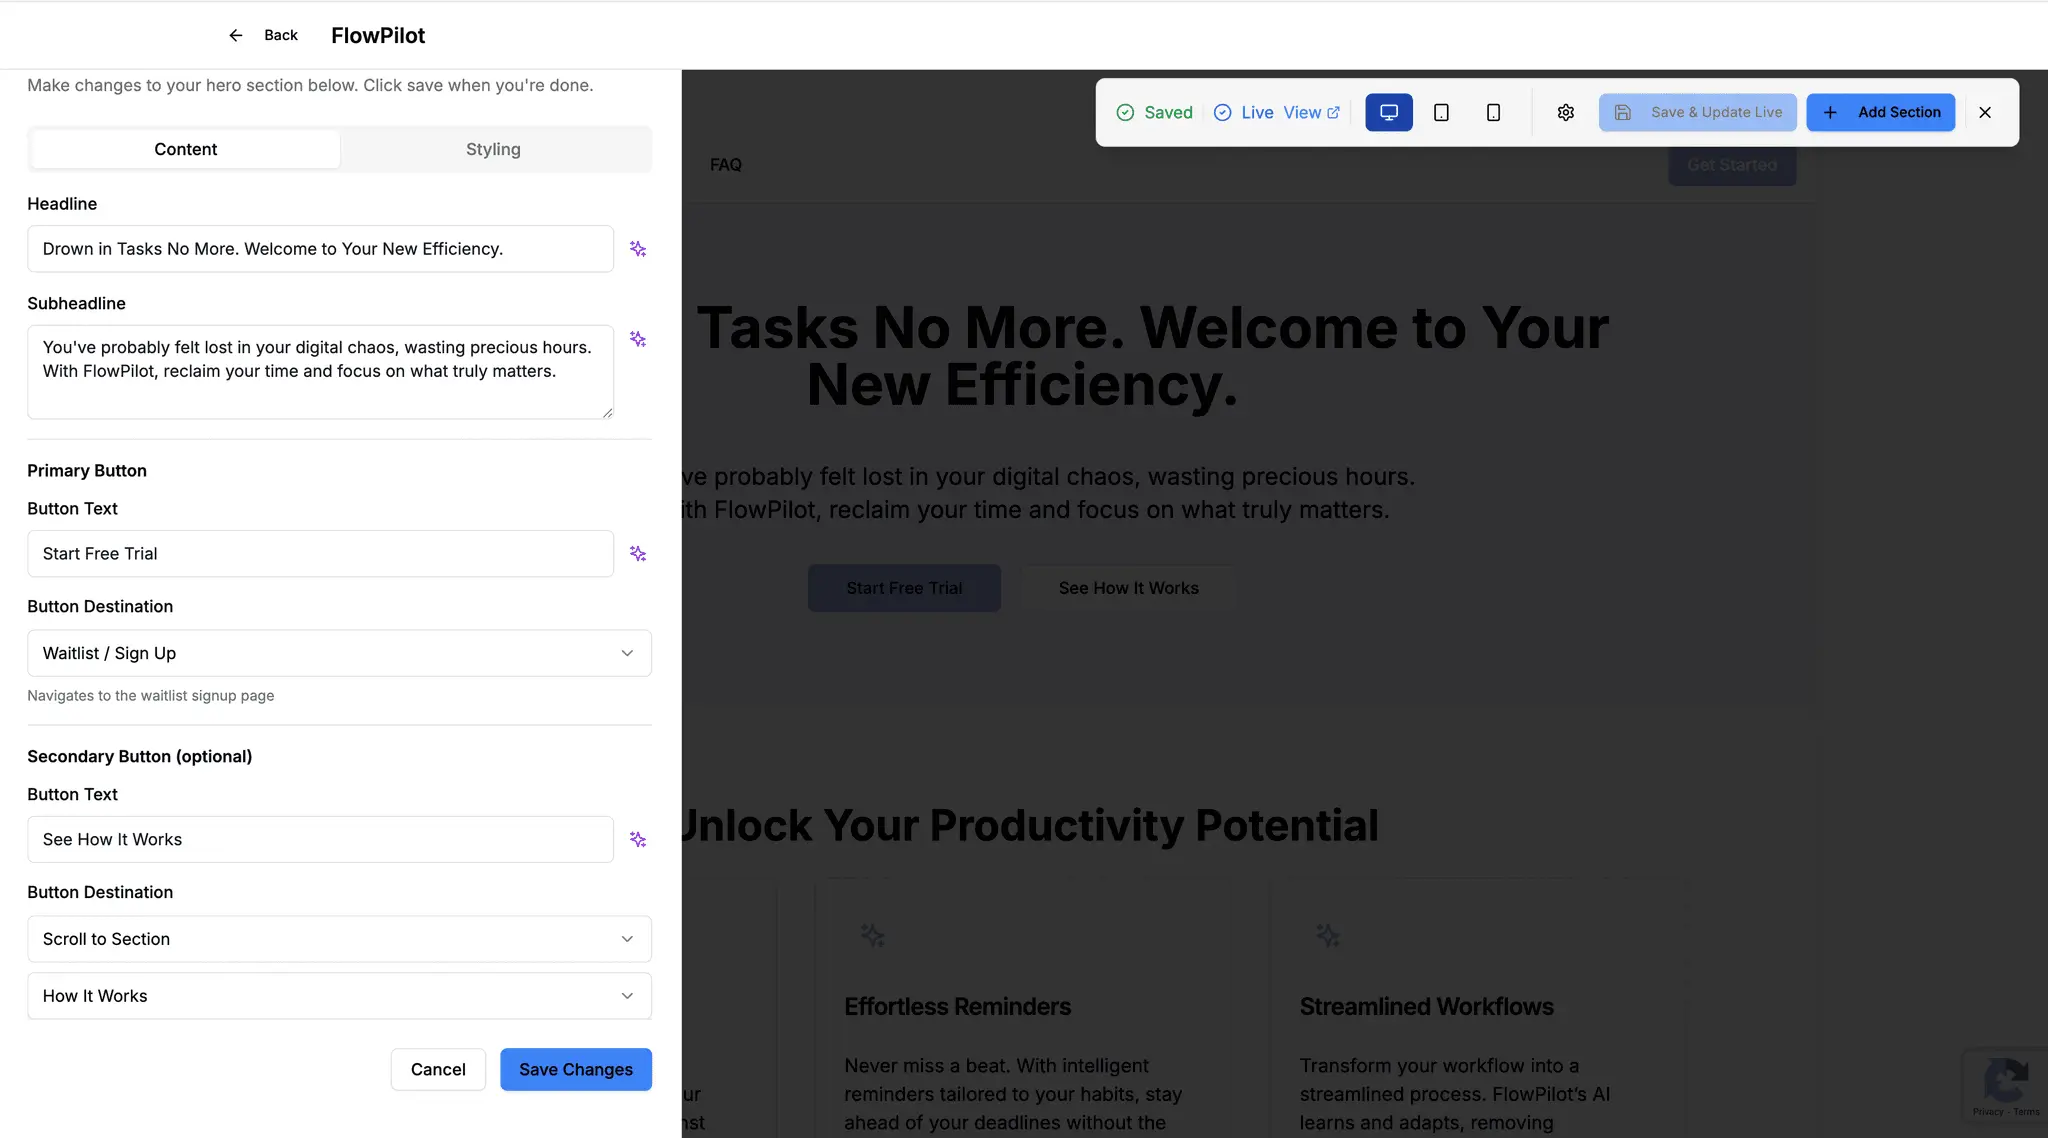Switch to the Styling tab
The height and width of the screenshot is (1138, 2048).
tap(493, 149)
